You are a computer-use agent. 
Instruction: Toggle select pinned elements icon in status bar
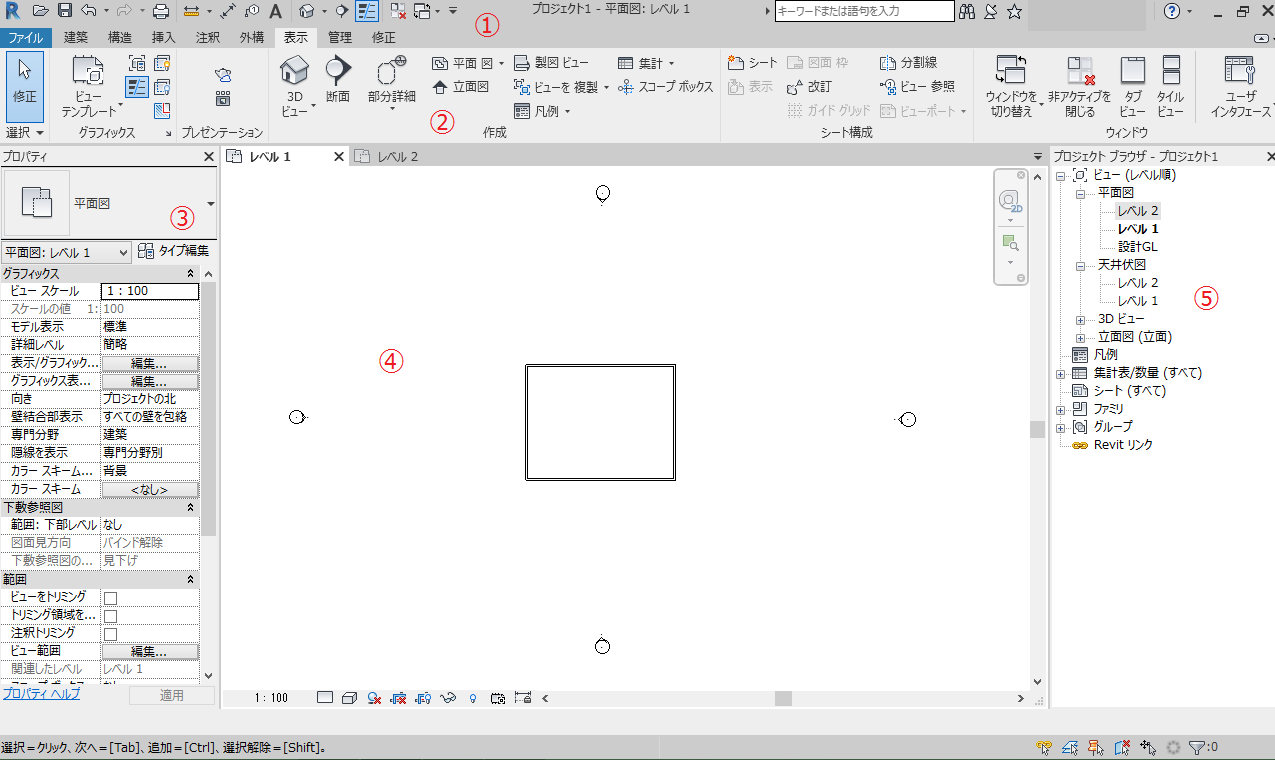pyautogui.click(x=1097, y=747)
